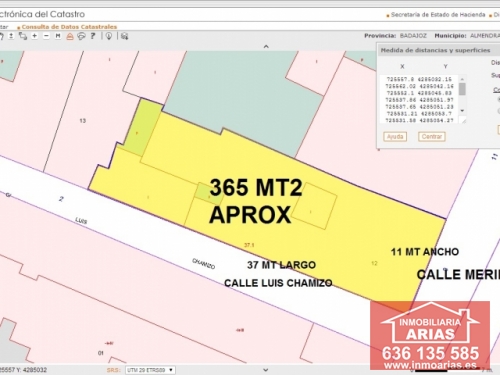Click the Ayuda button
The height and width of the screenshot is (375, 500).
point(395,137)
